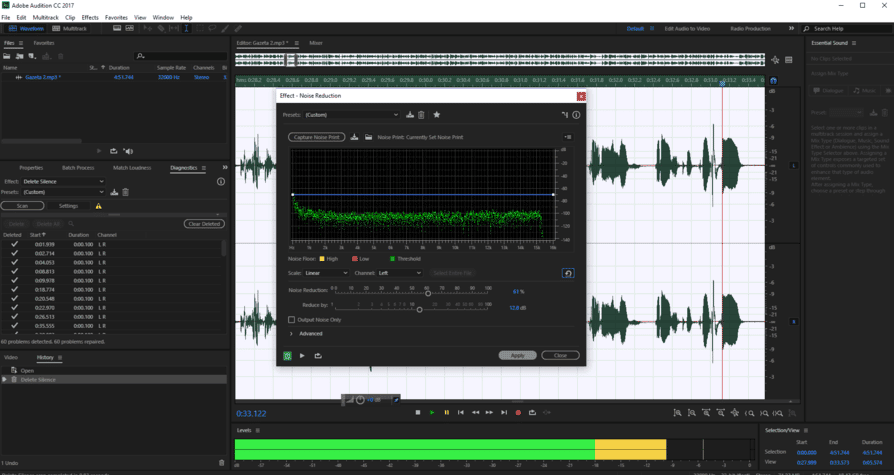Reset the noise floor curve

pos(568,273)
